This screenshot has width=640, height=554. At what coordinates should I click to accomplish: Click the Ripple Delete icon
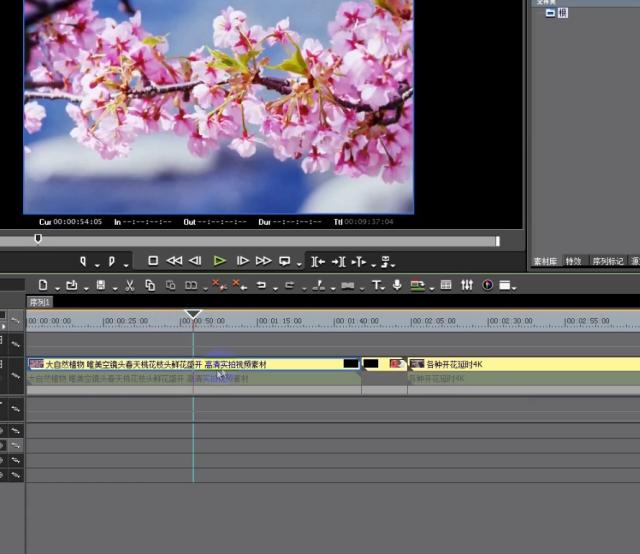point(239,285)
